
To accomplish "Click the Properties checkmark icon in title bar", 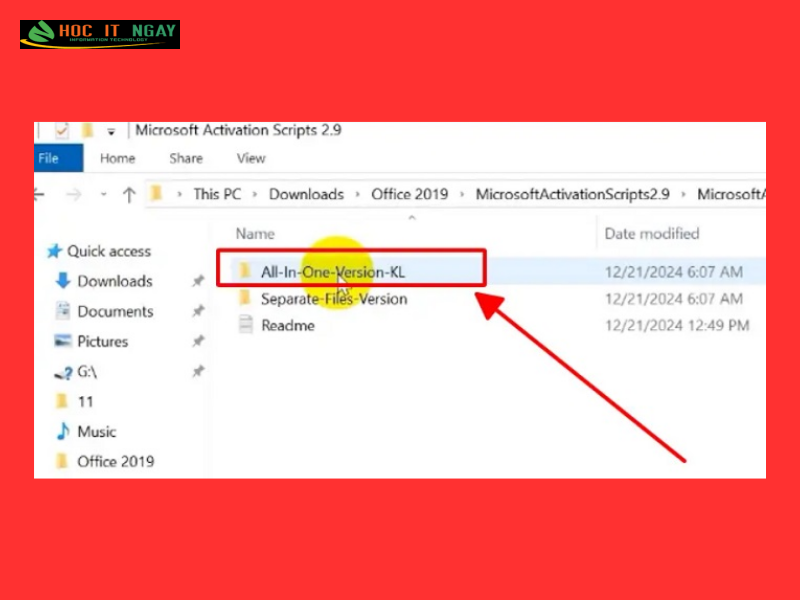I will click(62, 131).
